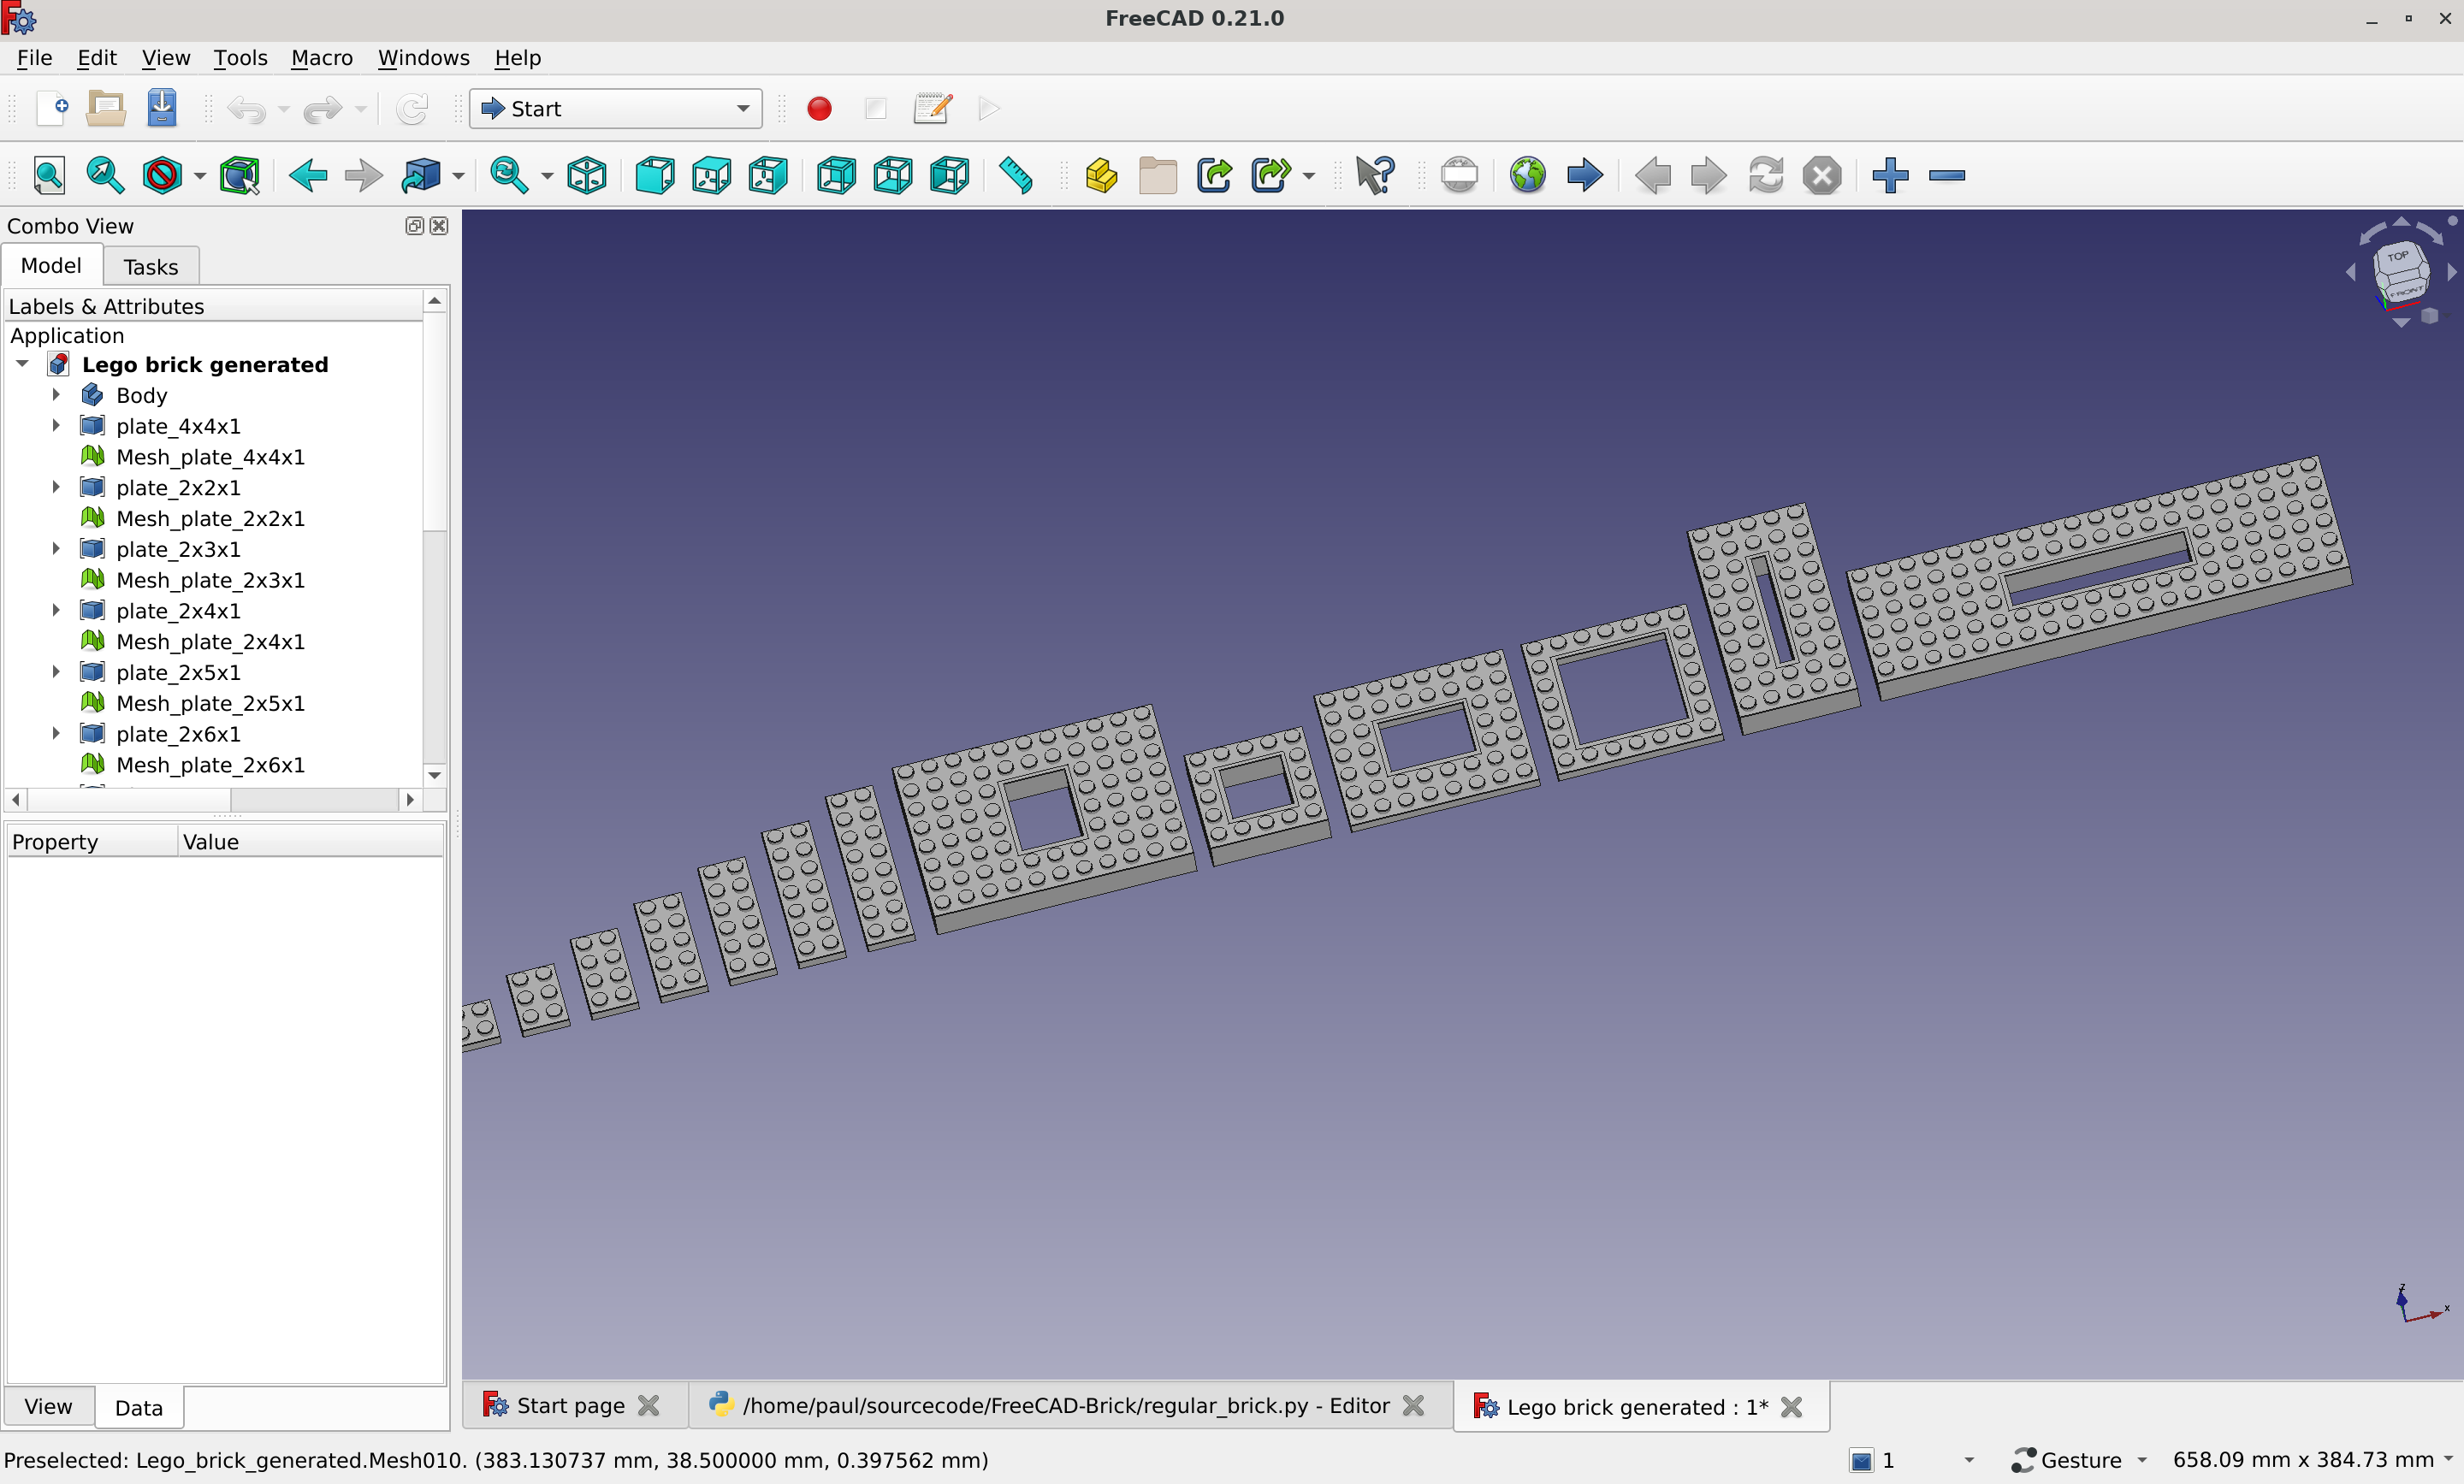Create a new group folder icon
This screenshot has width=2464, height=1484.
coord(1158,175)
